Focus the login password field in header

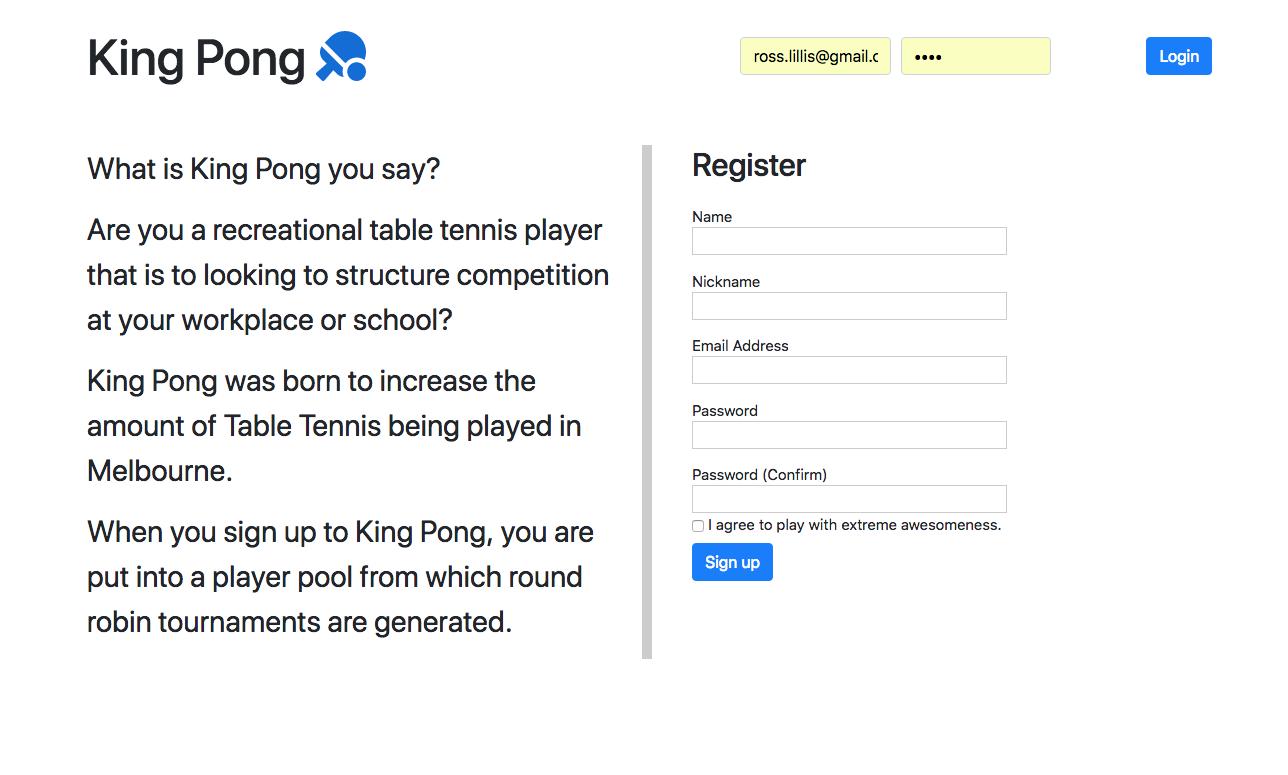(975, 56)
